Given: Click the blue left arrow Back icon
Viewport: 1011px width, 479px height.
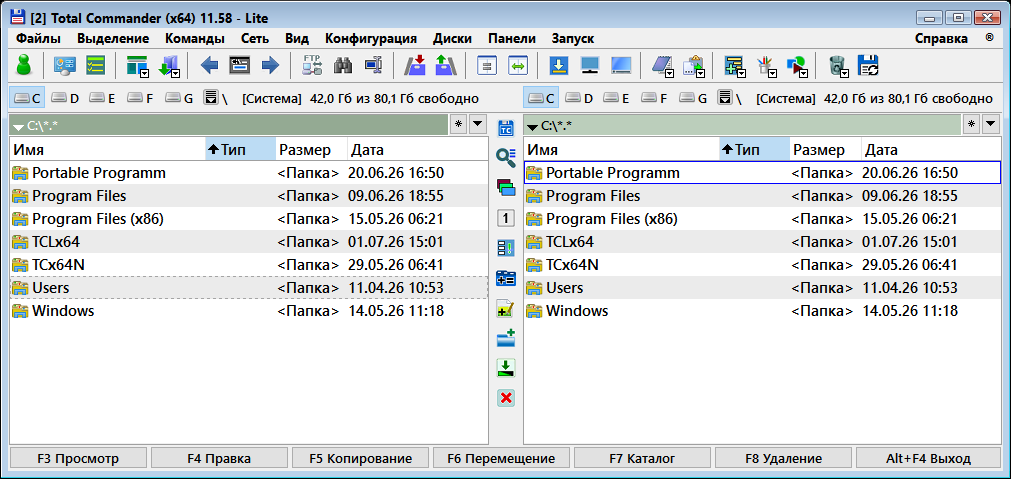Looking at the screenshot, I should coord(210,65).
